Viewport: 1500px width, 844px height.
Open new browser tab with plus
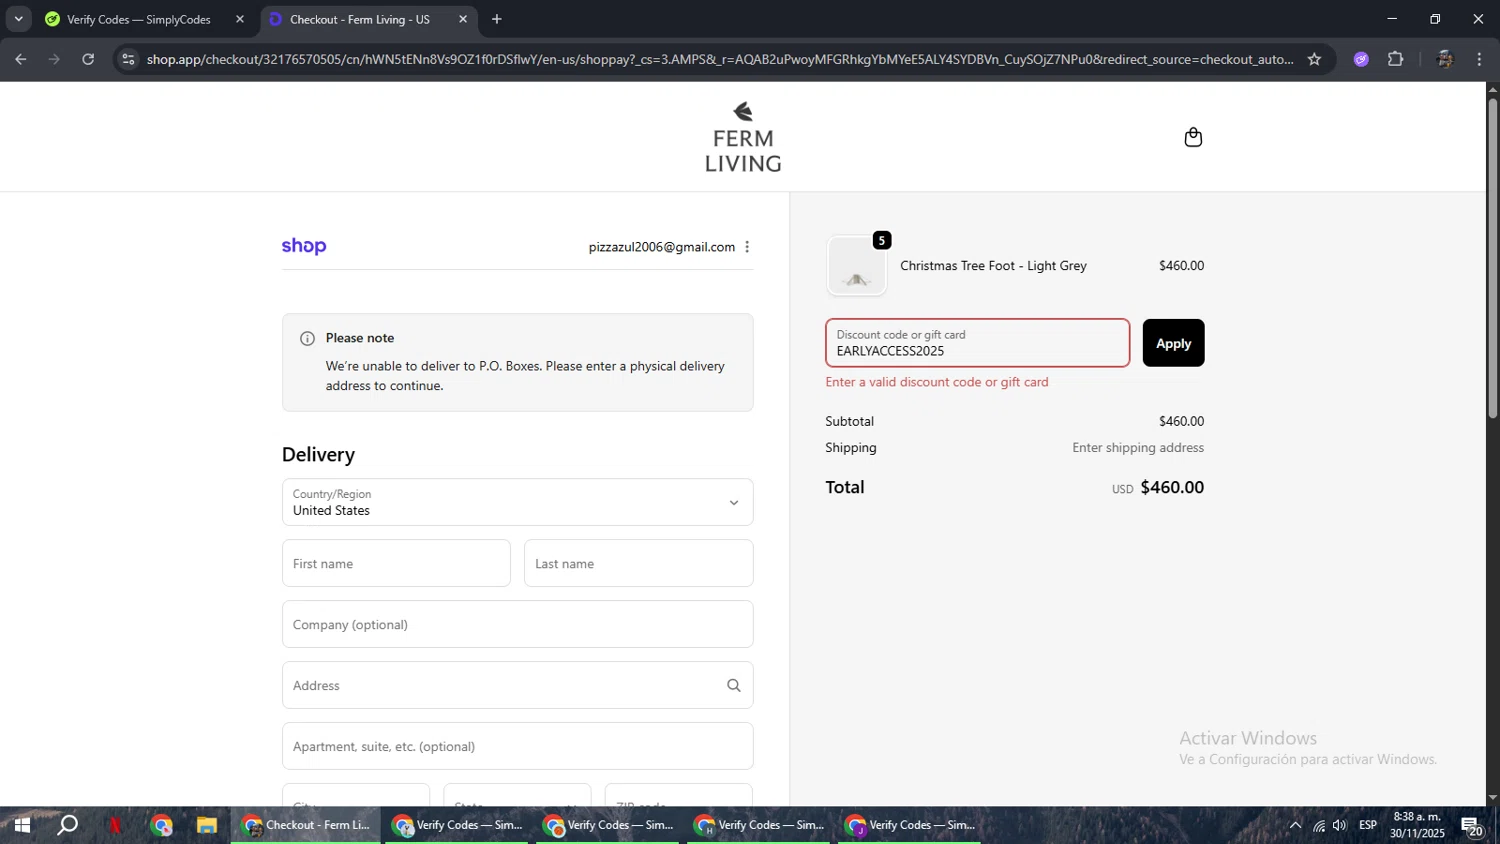(x=497, y=19)
